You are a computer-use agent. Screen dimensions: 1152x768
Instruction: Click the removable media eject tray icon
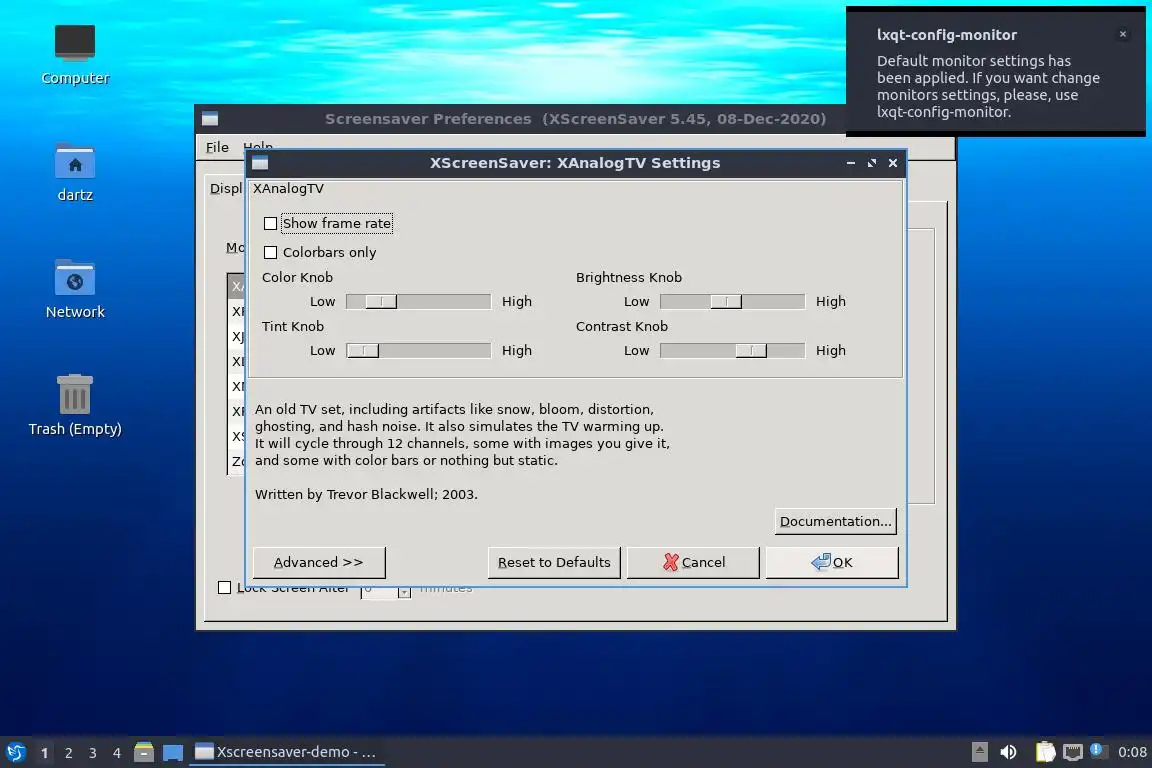pos(979,752)
